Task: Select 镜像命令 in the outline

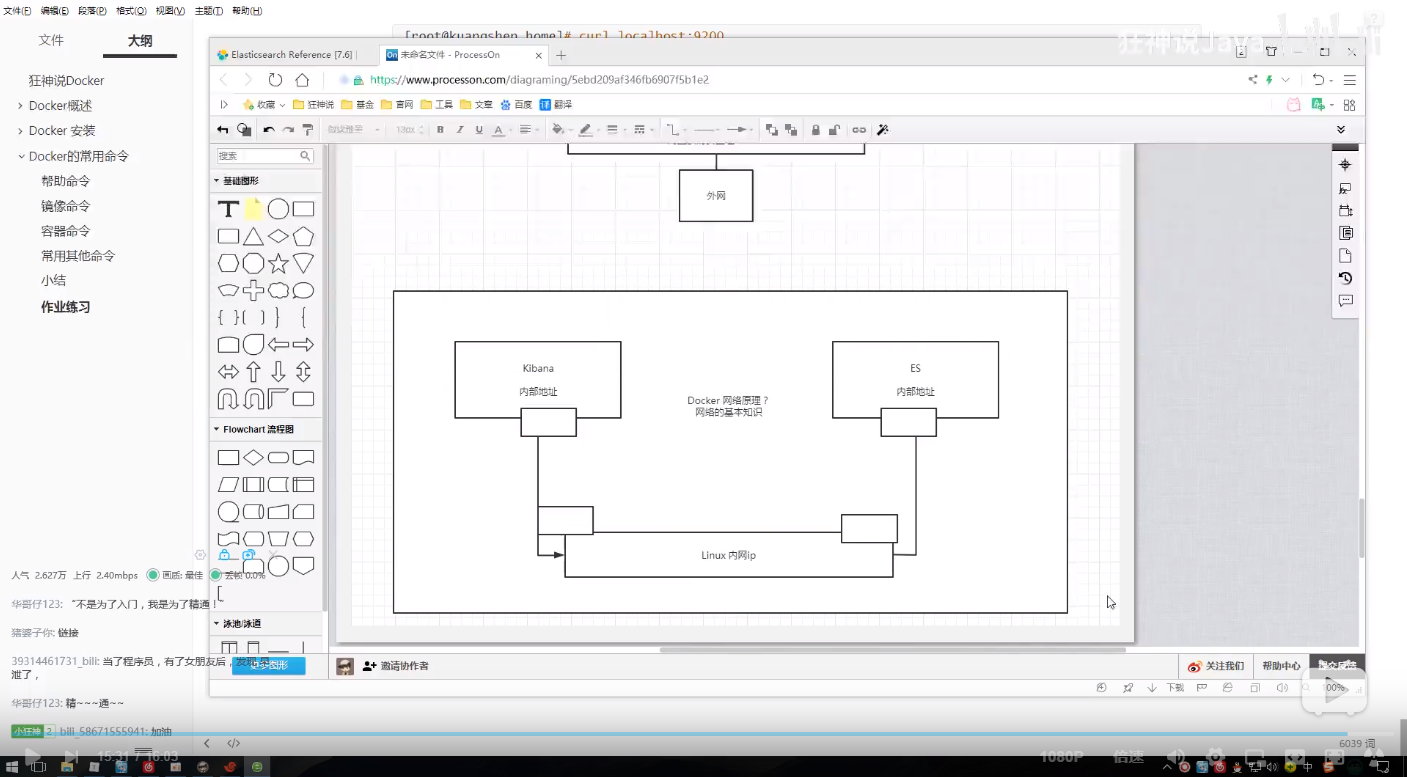Action: [66, 206]
